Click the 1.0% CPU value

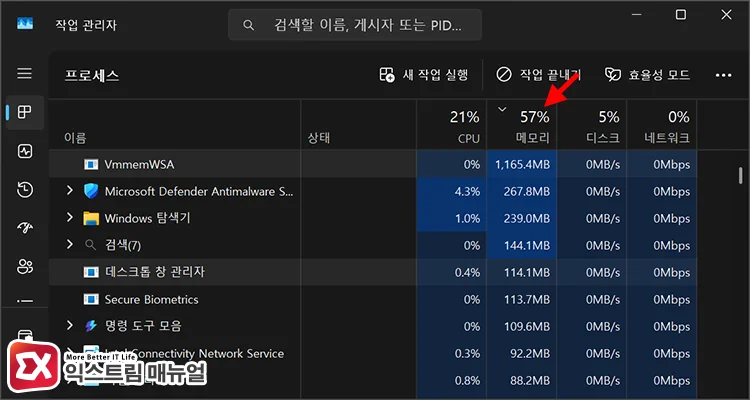coord(467,219)
